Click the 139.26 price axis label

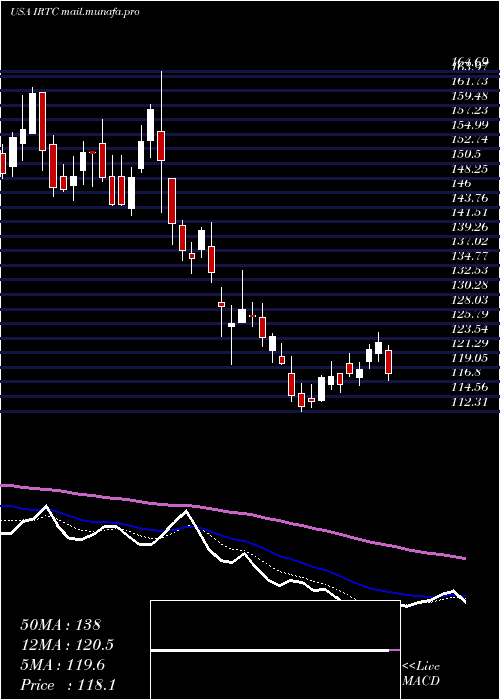[470, 227]
